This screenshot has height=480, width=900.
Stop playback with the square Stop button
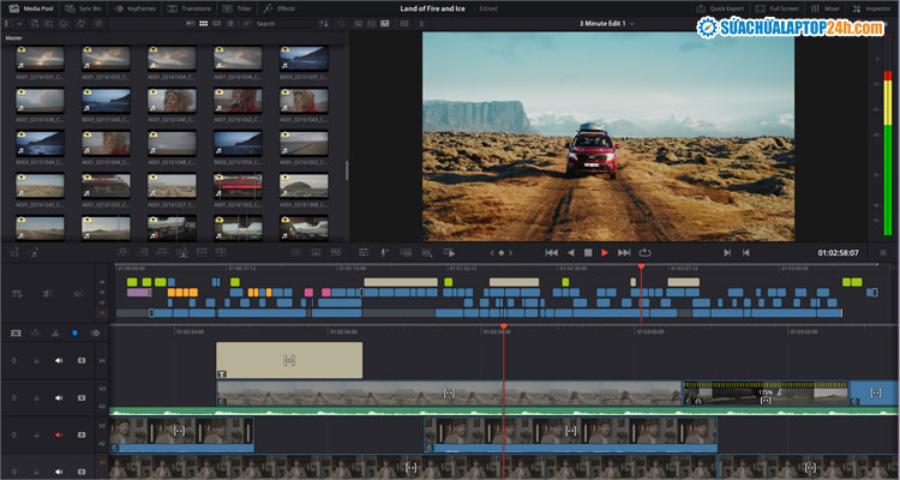(x=588, y=253)
